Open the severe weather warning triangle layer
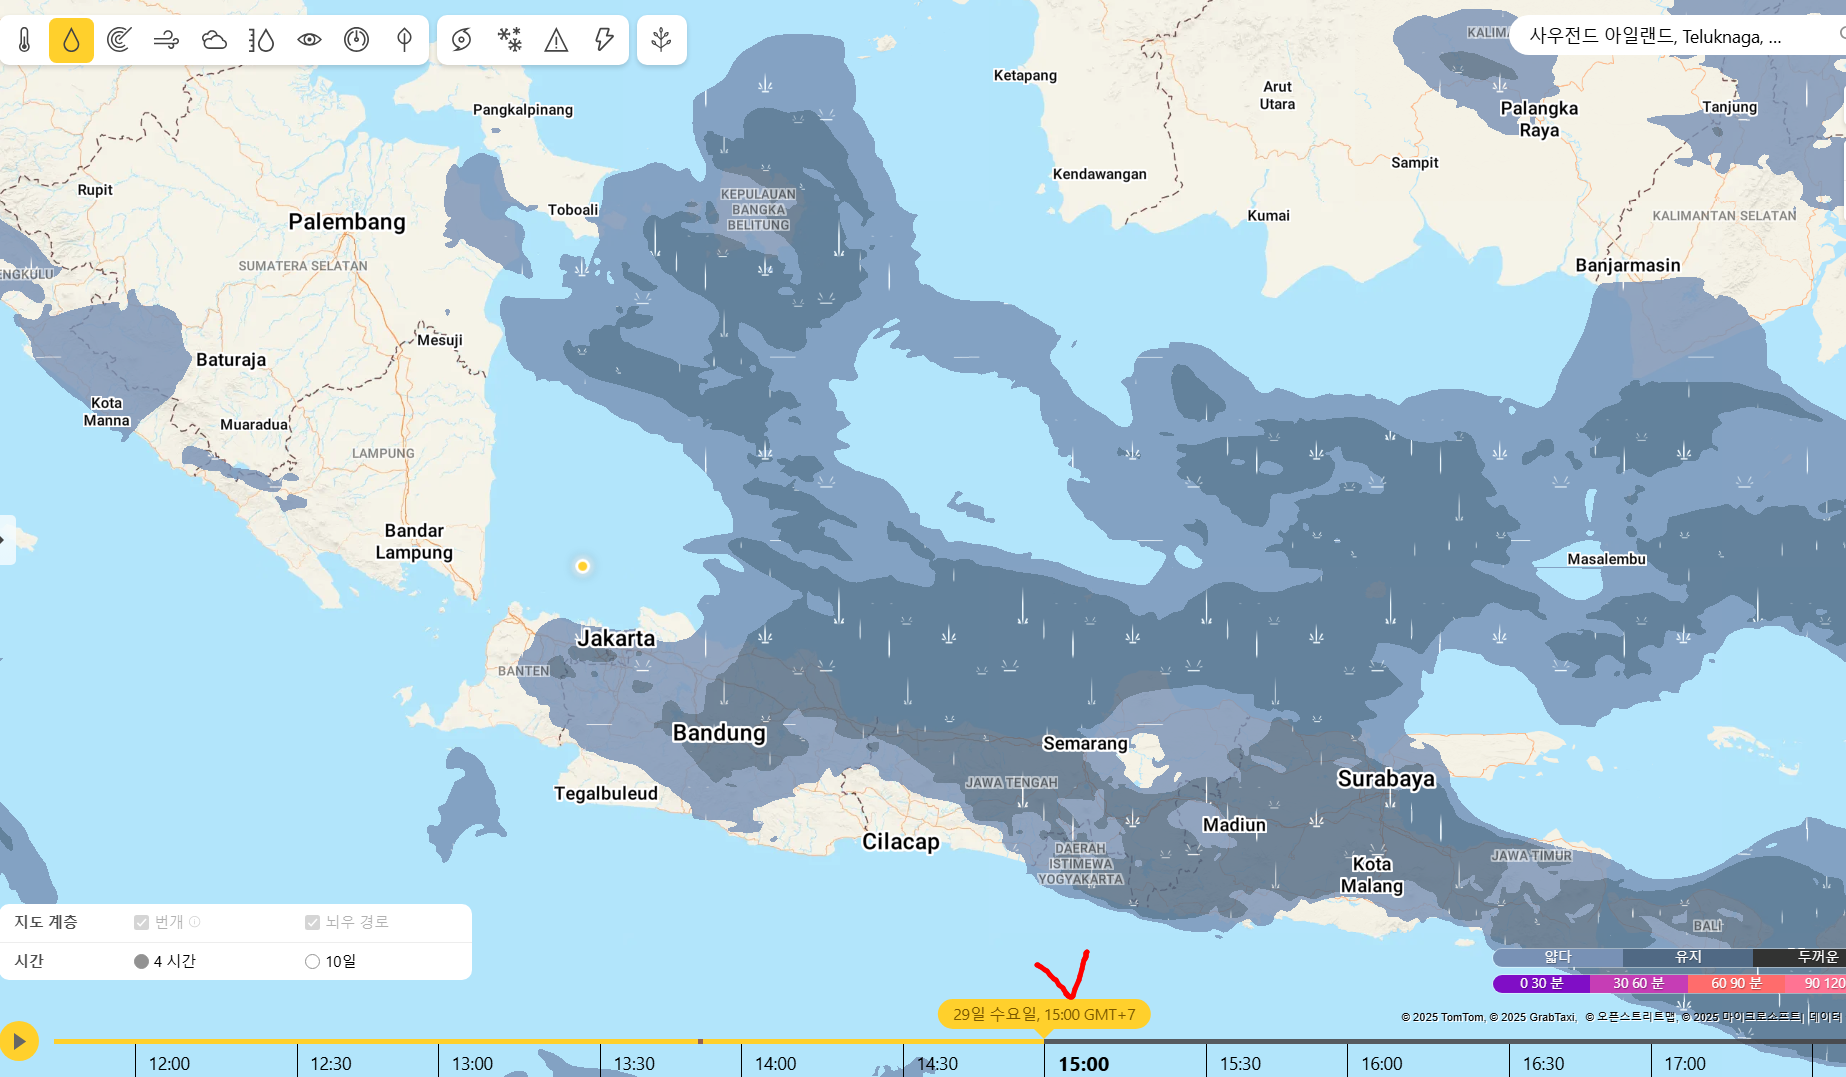Screen dimensions: 1846x1077 [x=556, y=40]
